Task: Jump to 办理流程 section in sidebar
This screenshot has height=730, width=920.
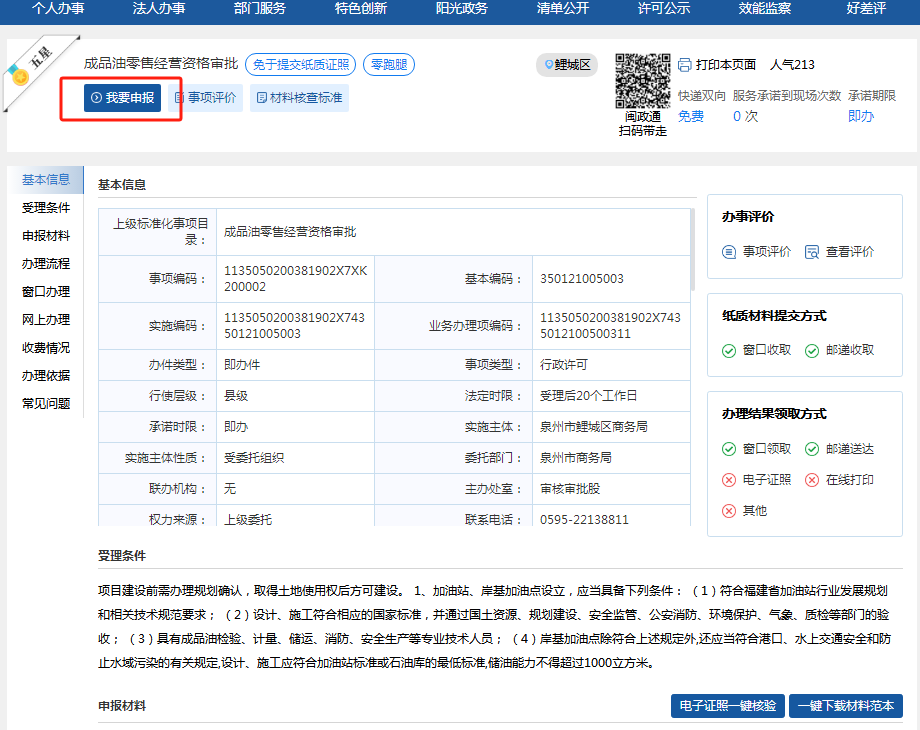Action: [46, 264]
